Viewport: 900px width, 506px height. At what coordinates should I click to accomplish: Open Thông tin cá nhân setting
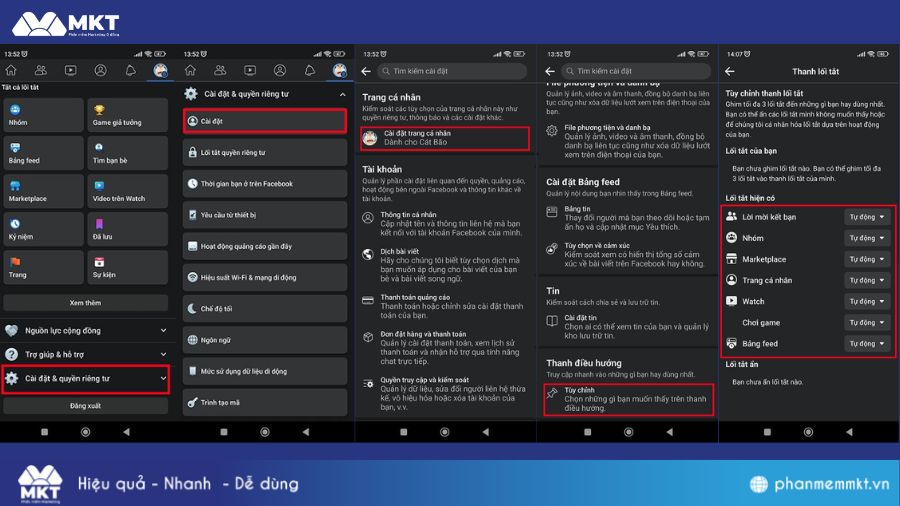pos(445,224)
